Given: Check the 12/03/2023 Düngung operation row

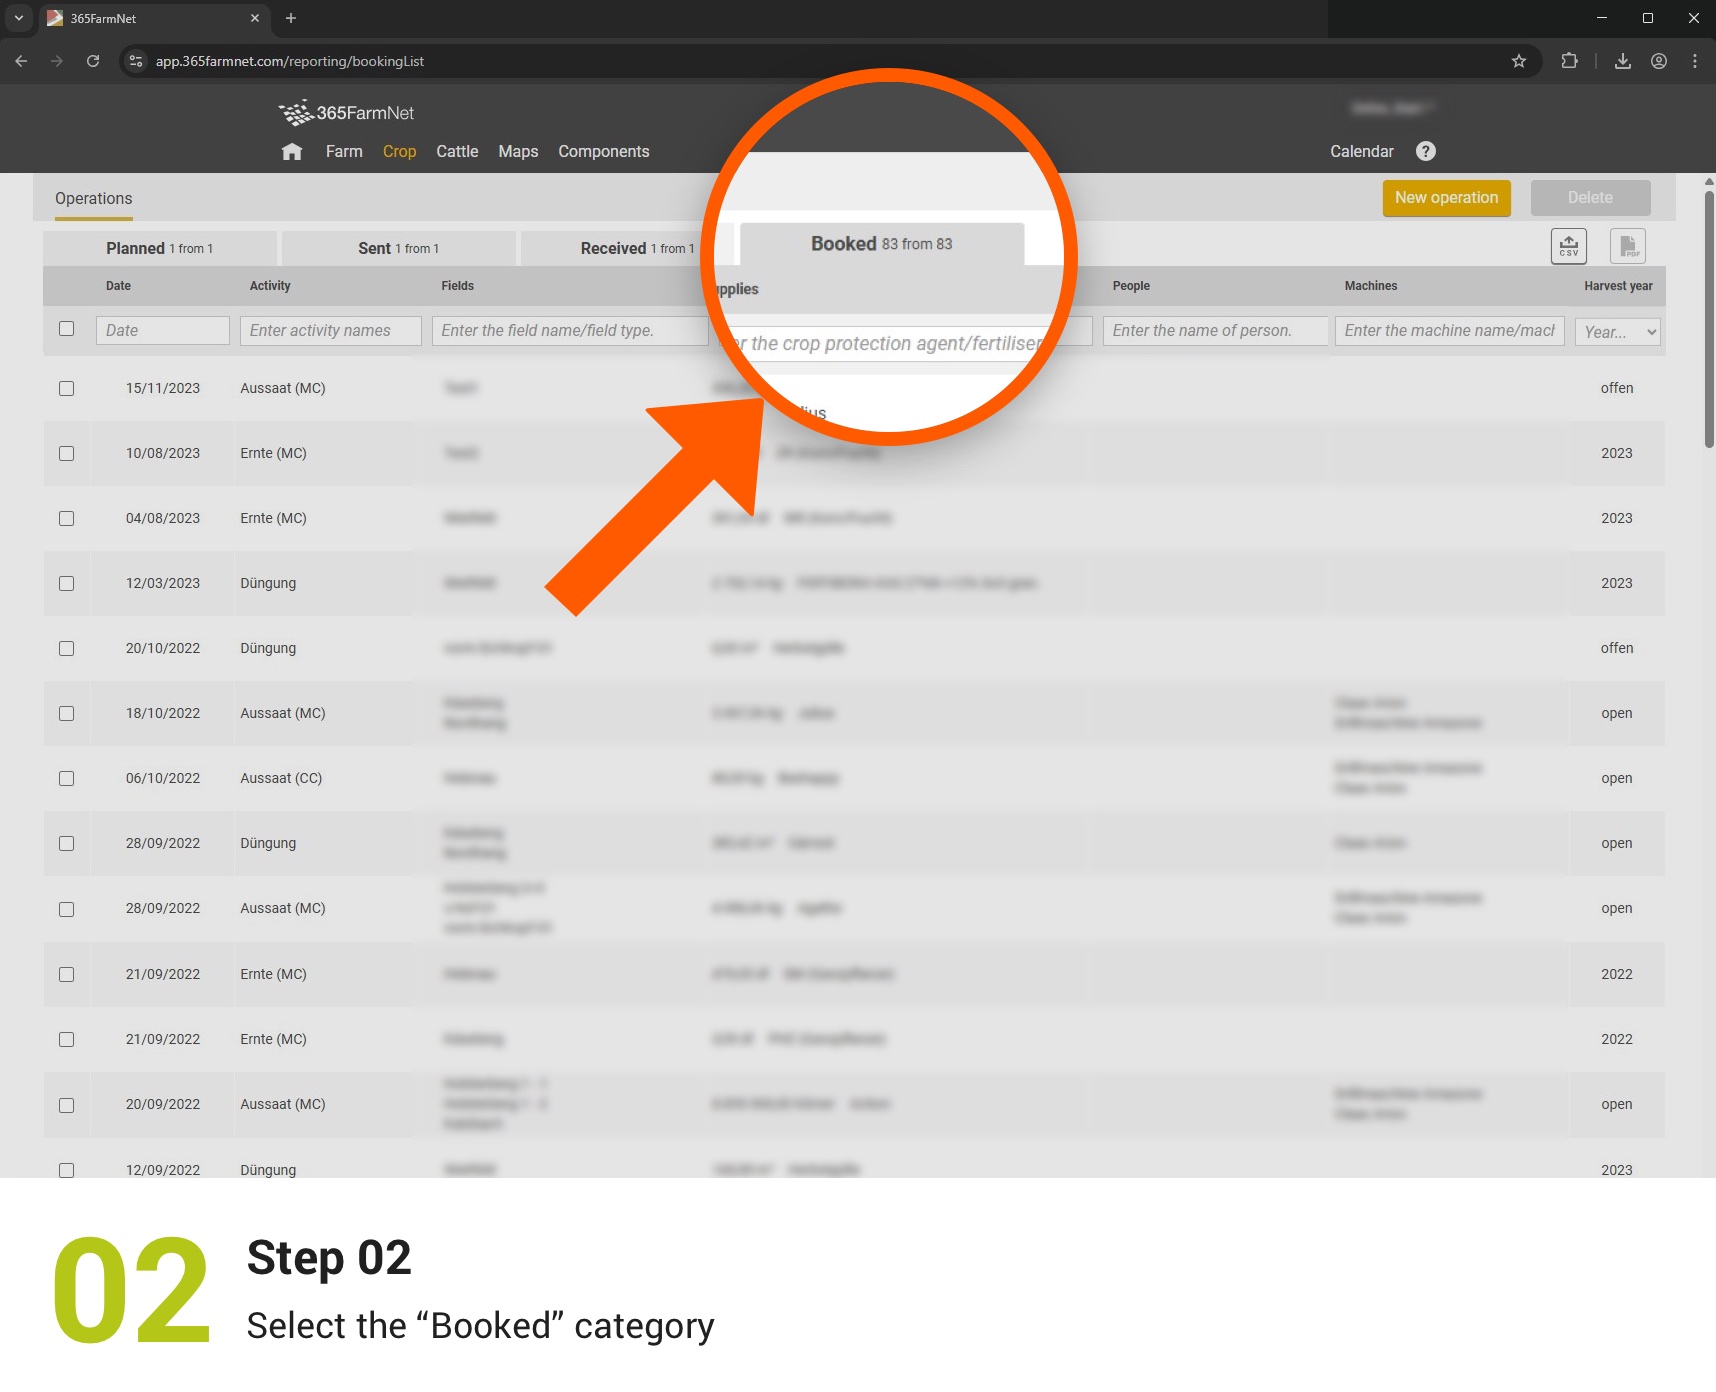Looking at the screenshot, I should tap(67, 583).
